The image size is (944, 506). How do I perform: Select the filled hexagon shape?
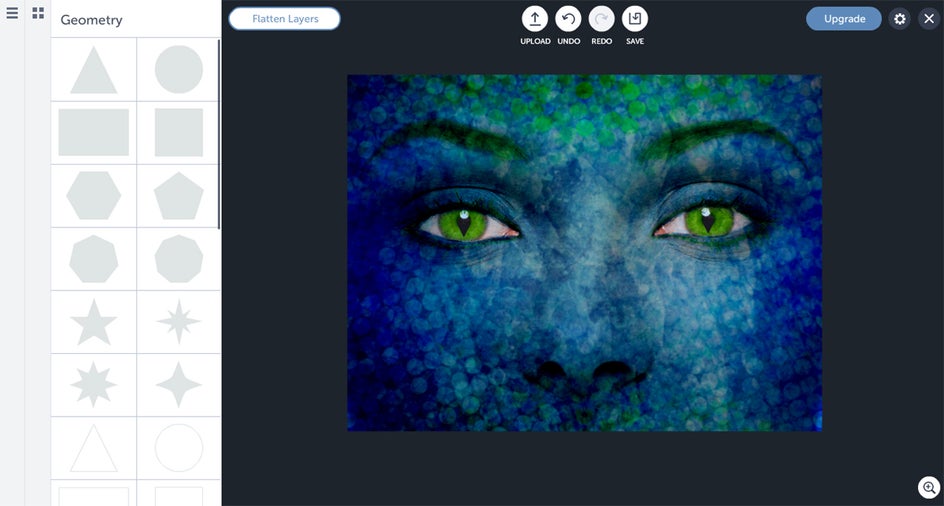point(93,195)
